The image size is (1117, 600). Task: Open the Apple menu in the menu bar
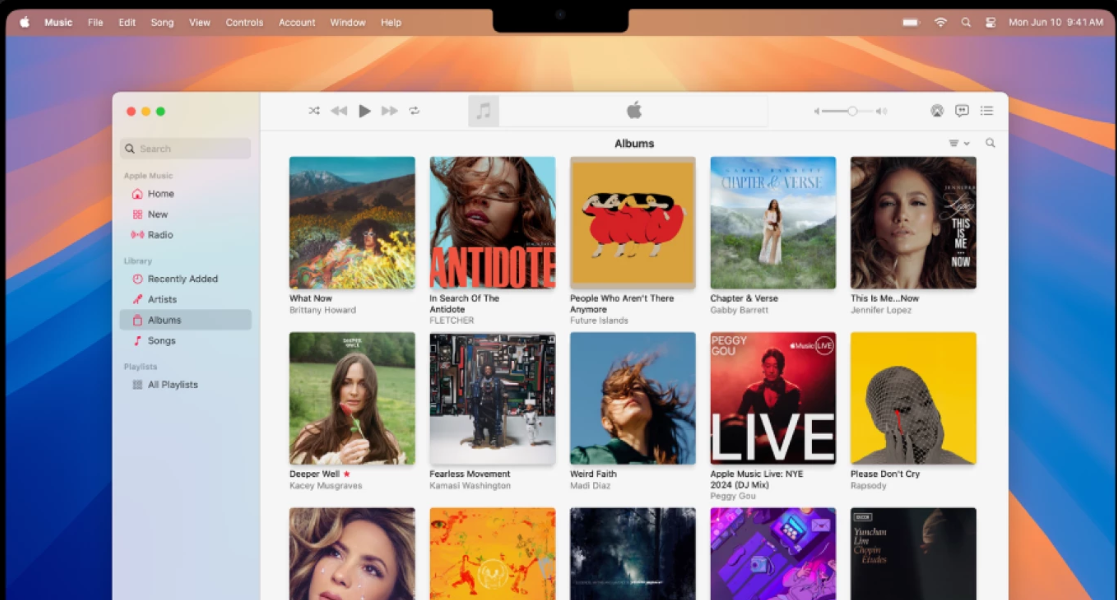point(24,22)
